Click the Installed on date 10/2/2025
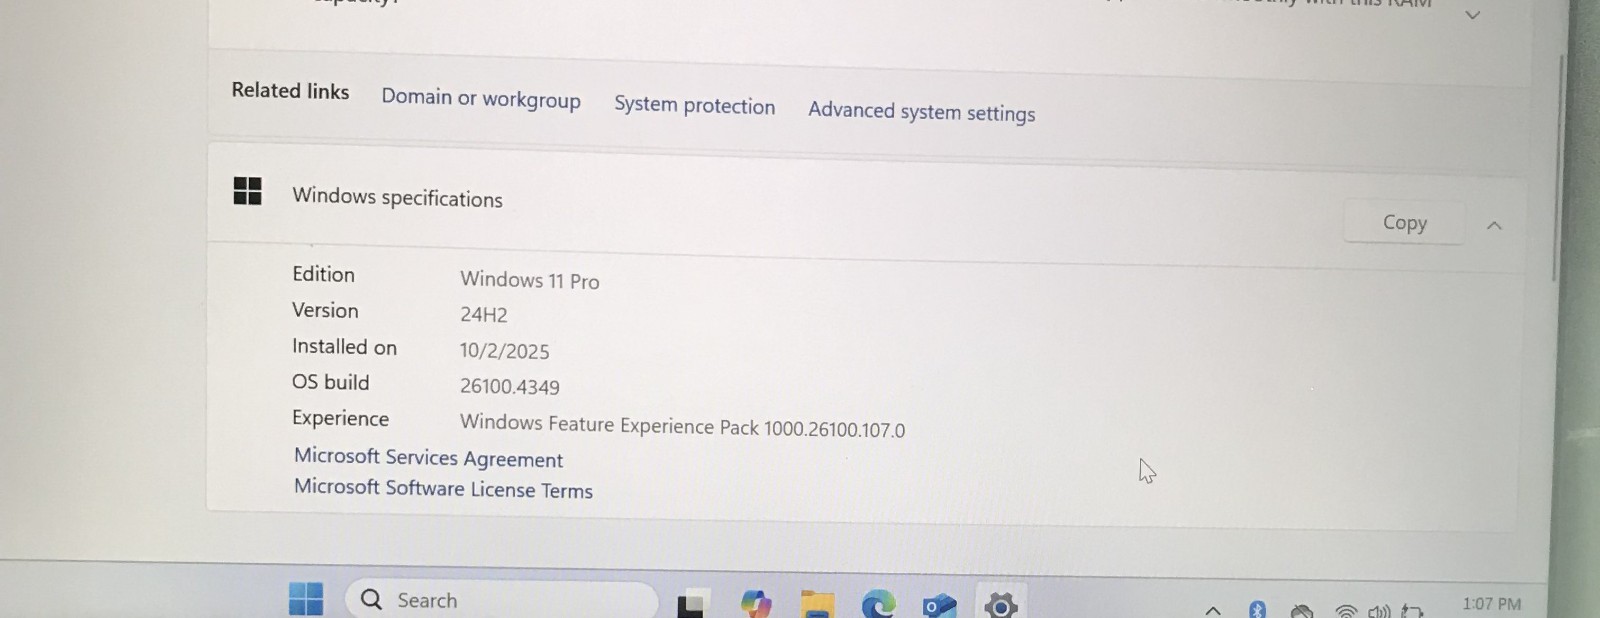 504,351
